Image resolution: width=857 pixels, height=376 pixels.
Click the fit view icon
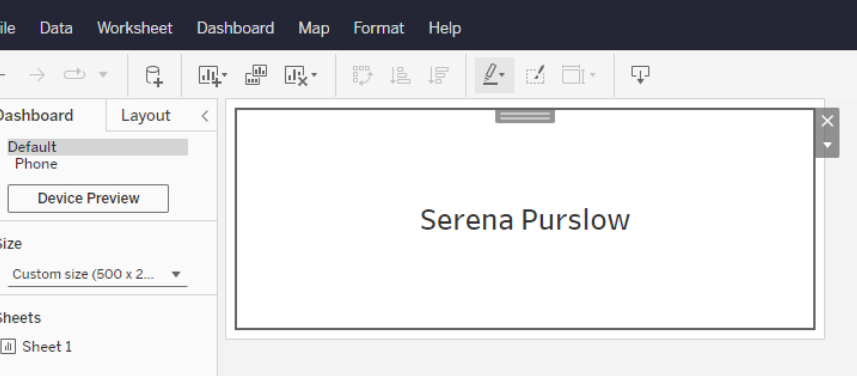(573, 75)
